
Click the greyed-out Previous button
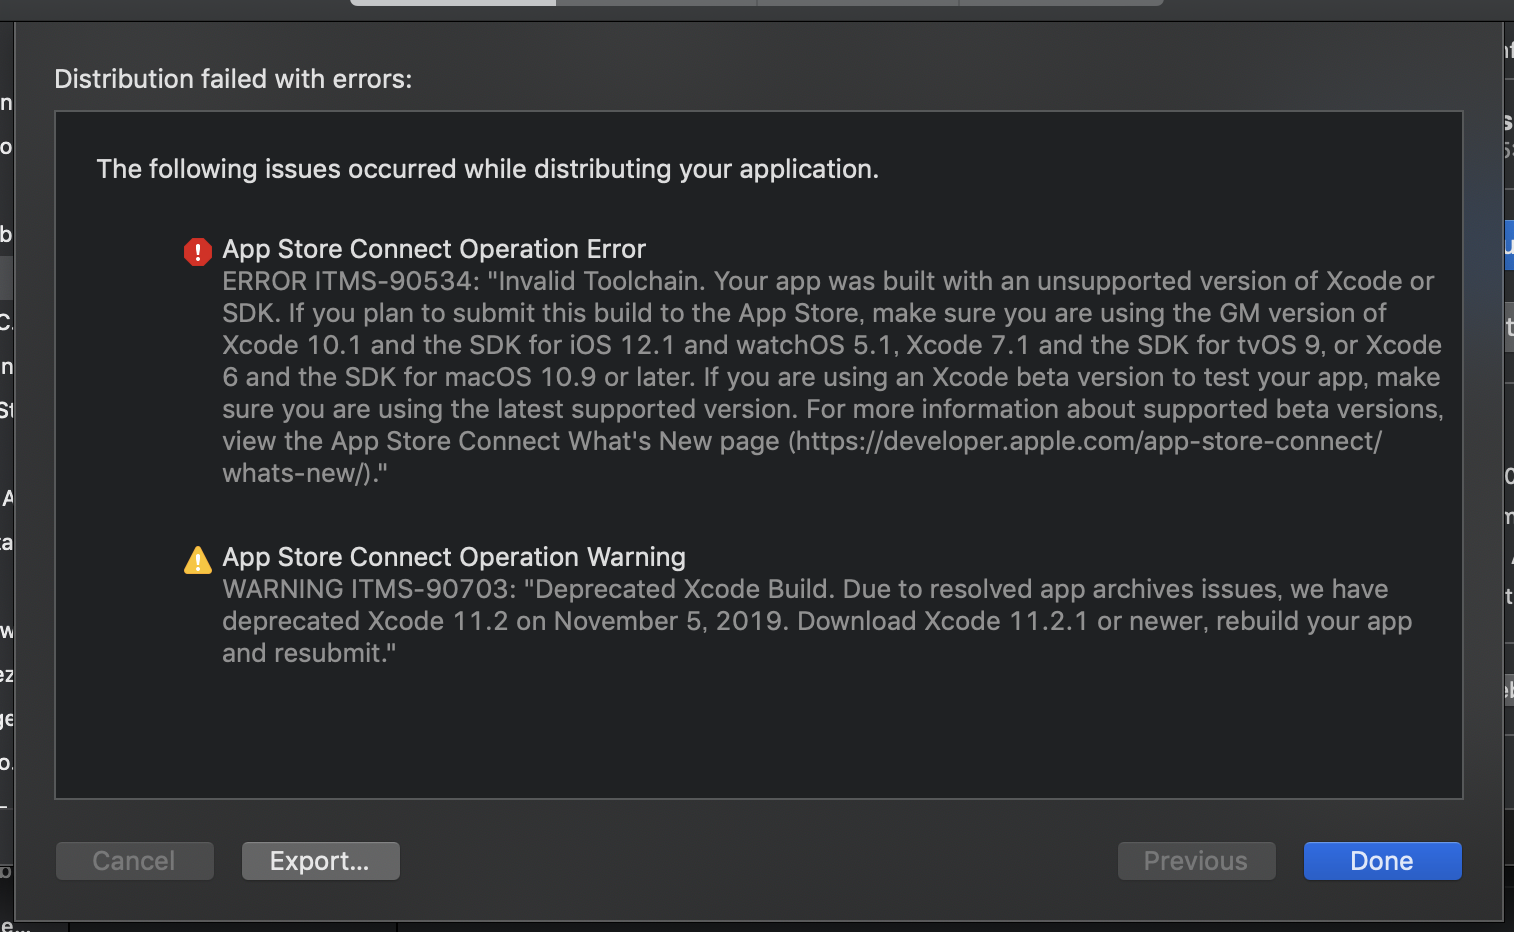pos(1196,861)
